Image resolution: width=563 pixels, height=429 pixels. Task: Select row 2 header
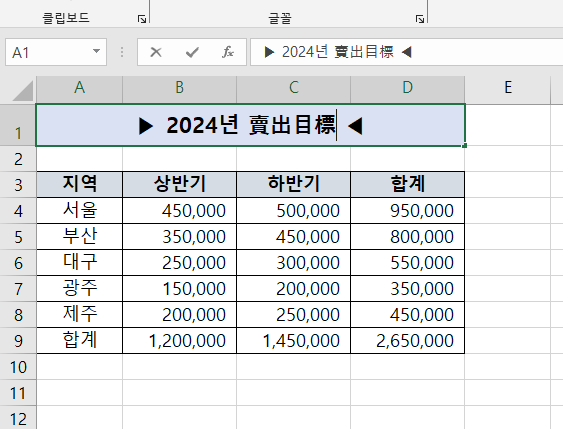[x=18, y=159]
